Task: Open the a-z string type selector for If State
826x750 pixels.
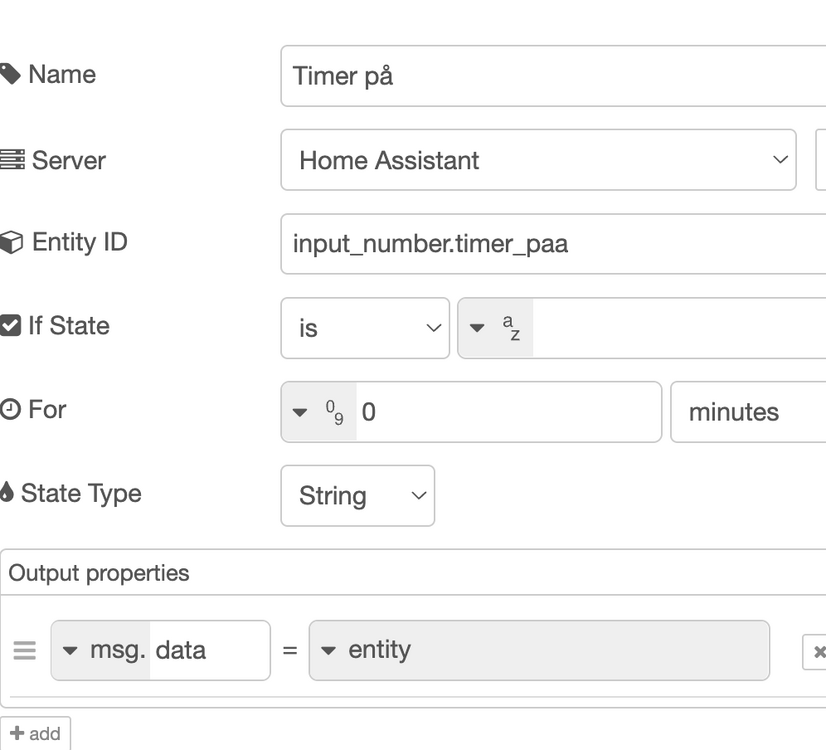Action: click(x=496, y=328)
